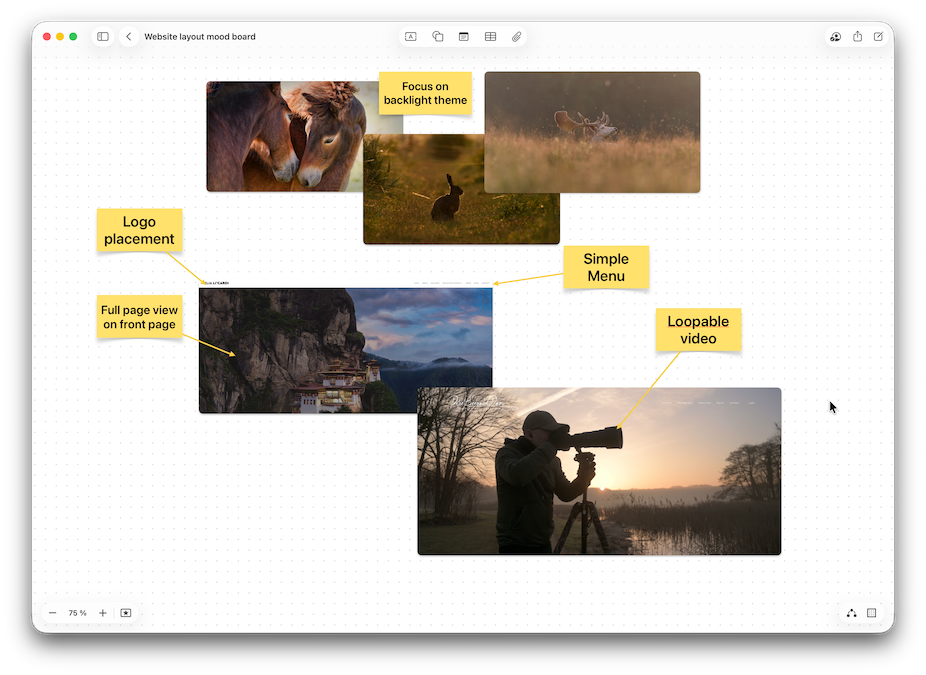This screenshot has height=675, width=926.
Task: Select the Loopable video sticky note
Action: click(x=698, y=329)
